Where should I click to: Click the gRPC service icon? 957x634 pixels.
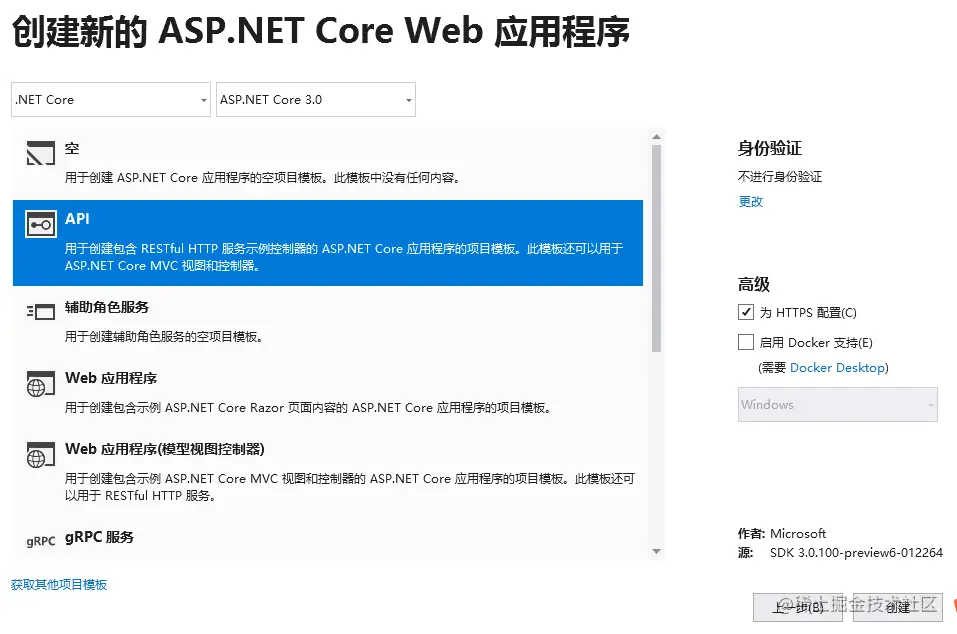[x=41, y=541]
